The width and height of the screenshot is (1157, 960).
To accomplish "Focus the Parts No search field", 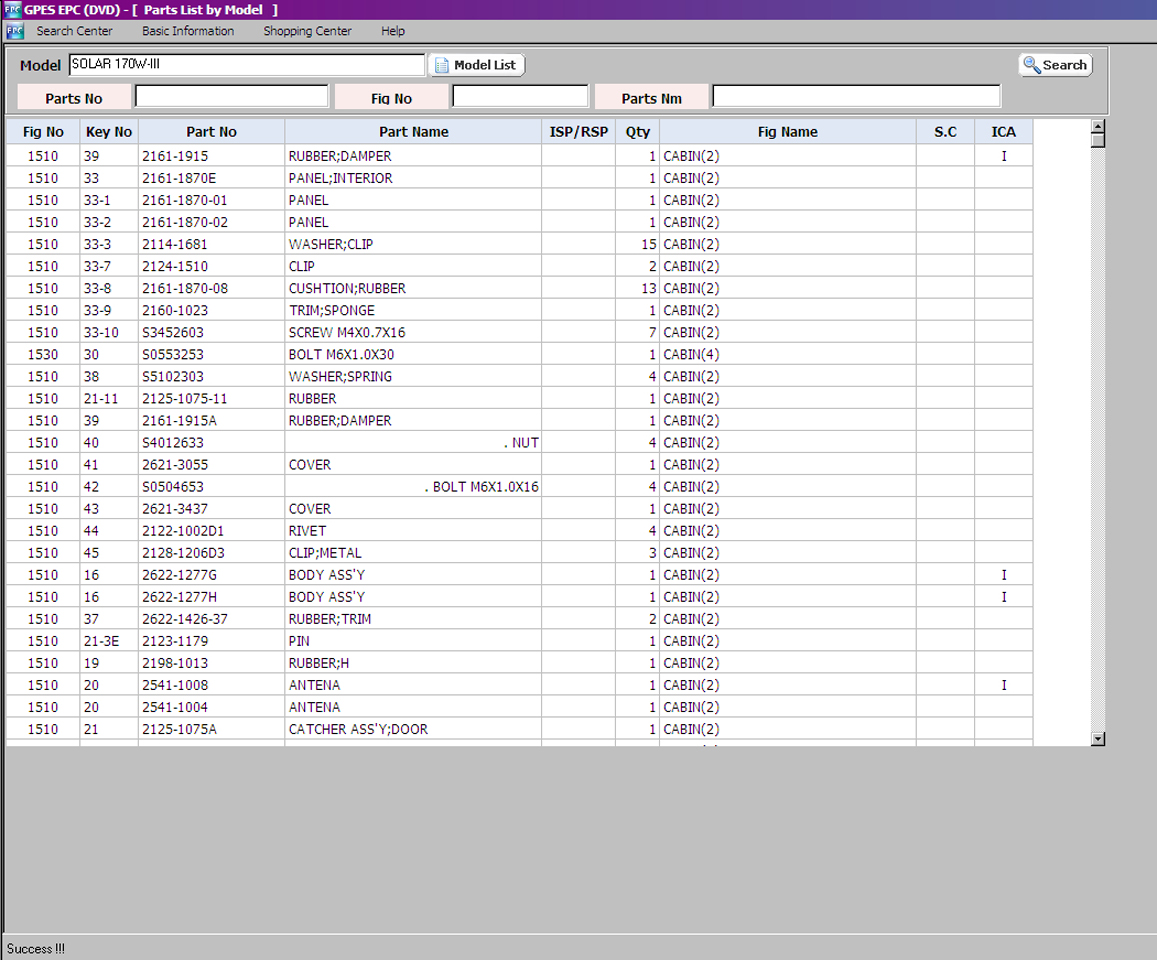I will tap(231, 97).
